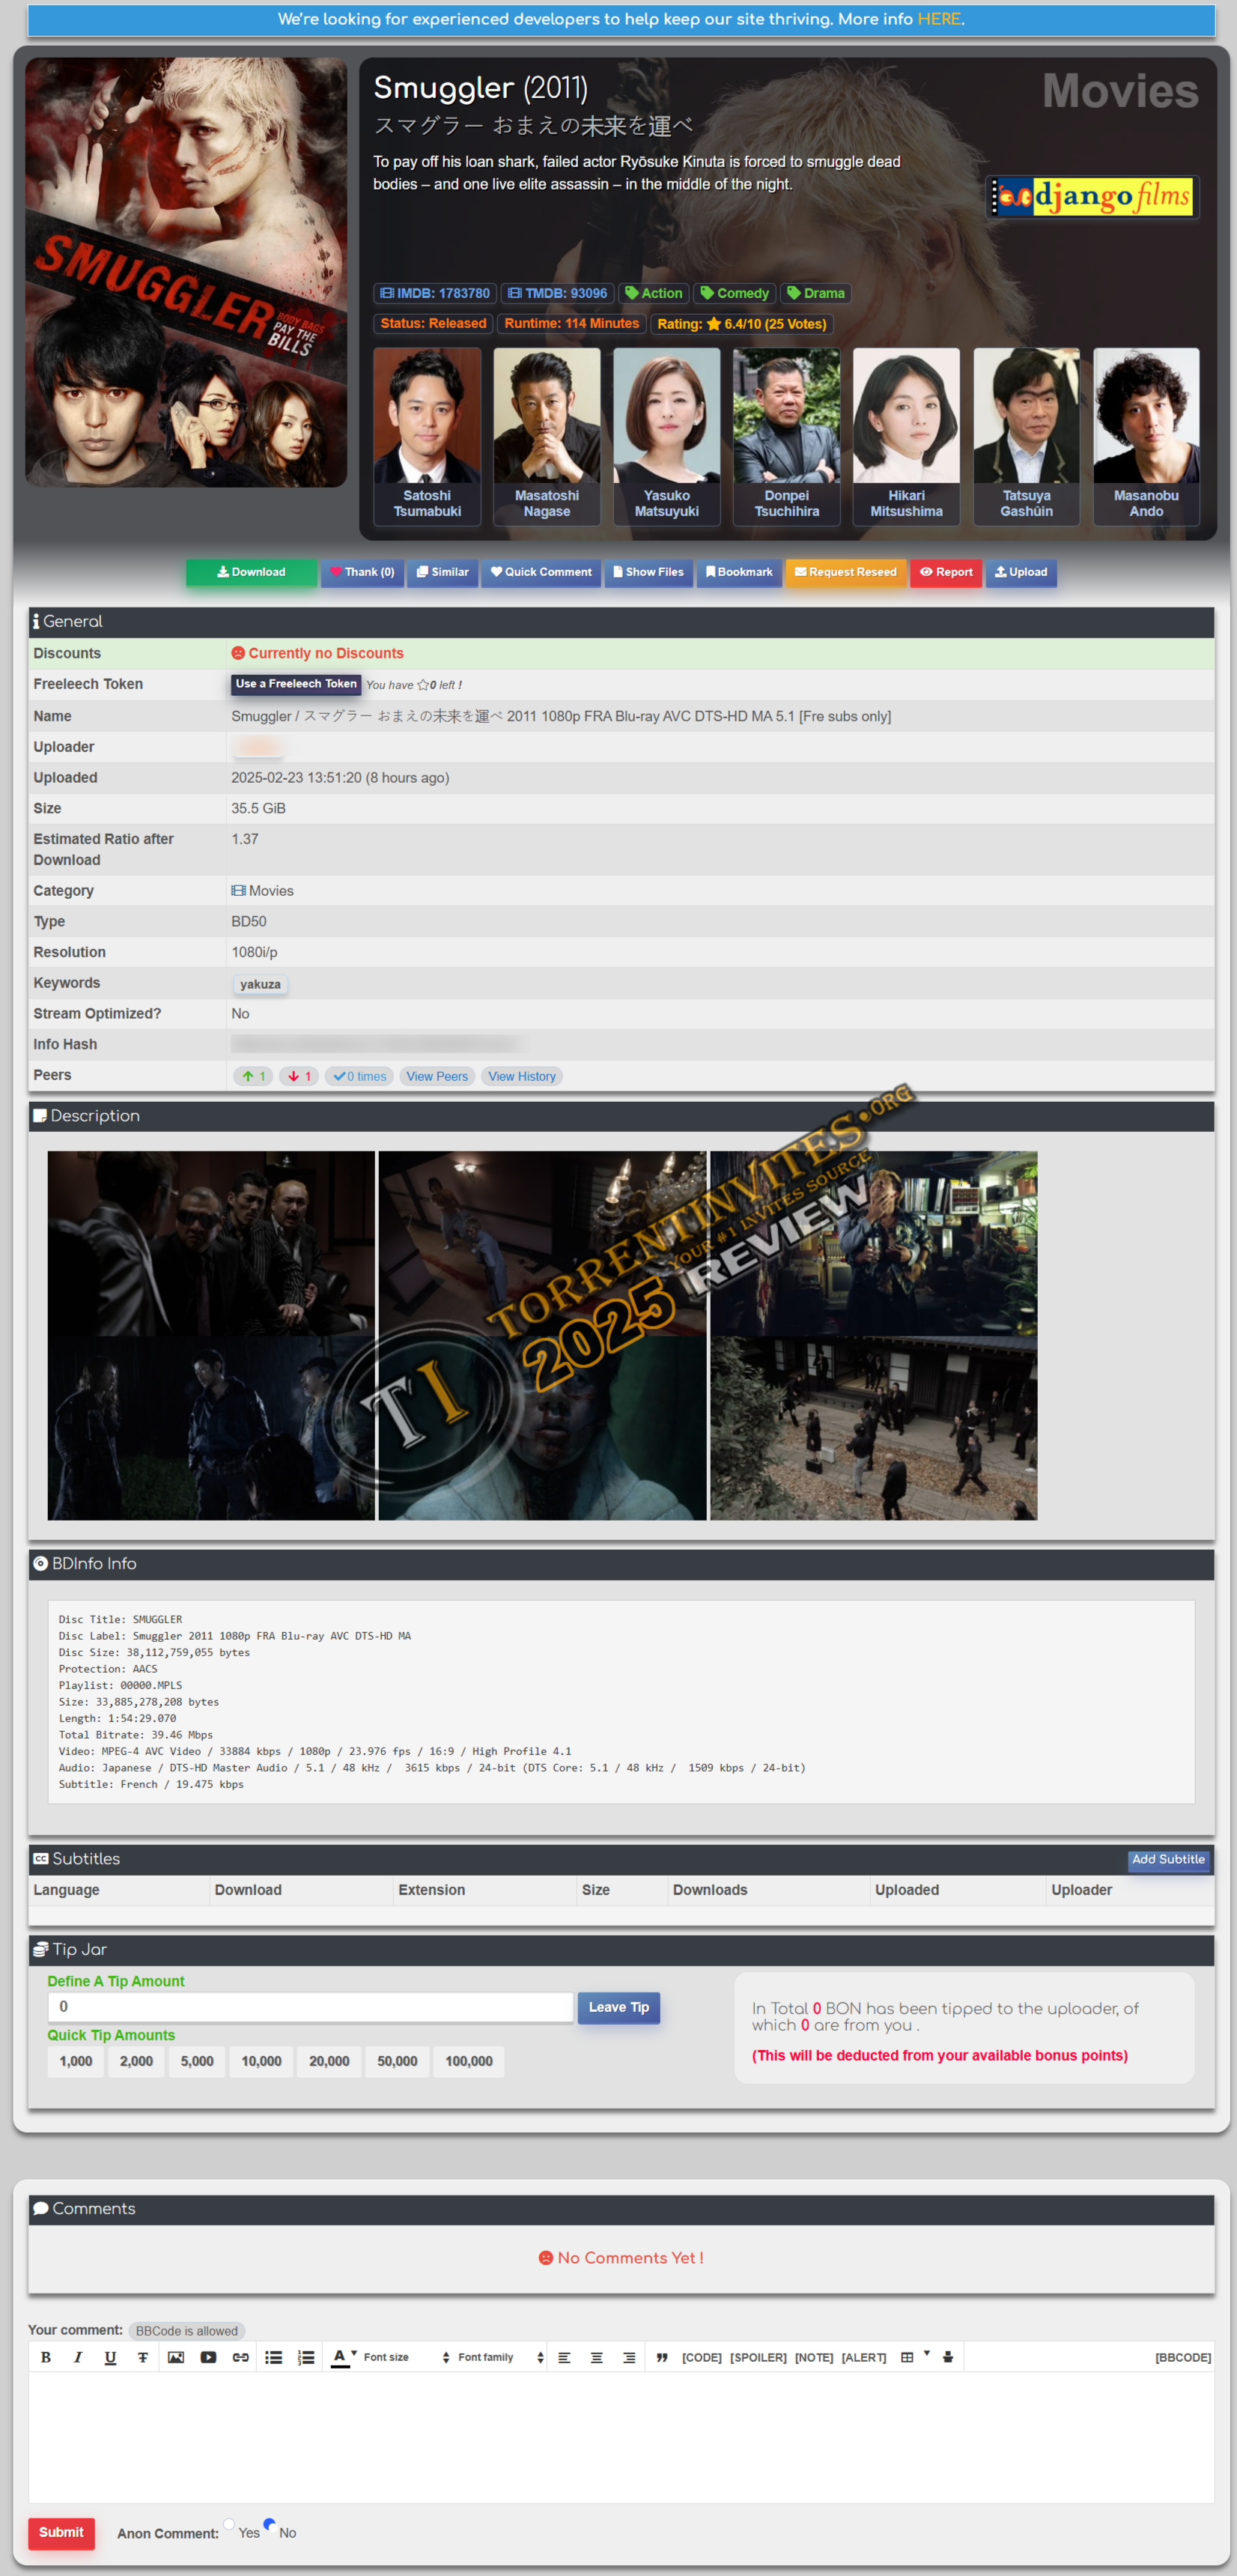Switch editor to [BBCODE] source mode

pyautogui.click(x=1183, y=2357)
